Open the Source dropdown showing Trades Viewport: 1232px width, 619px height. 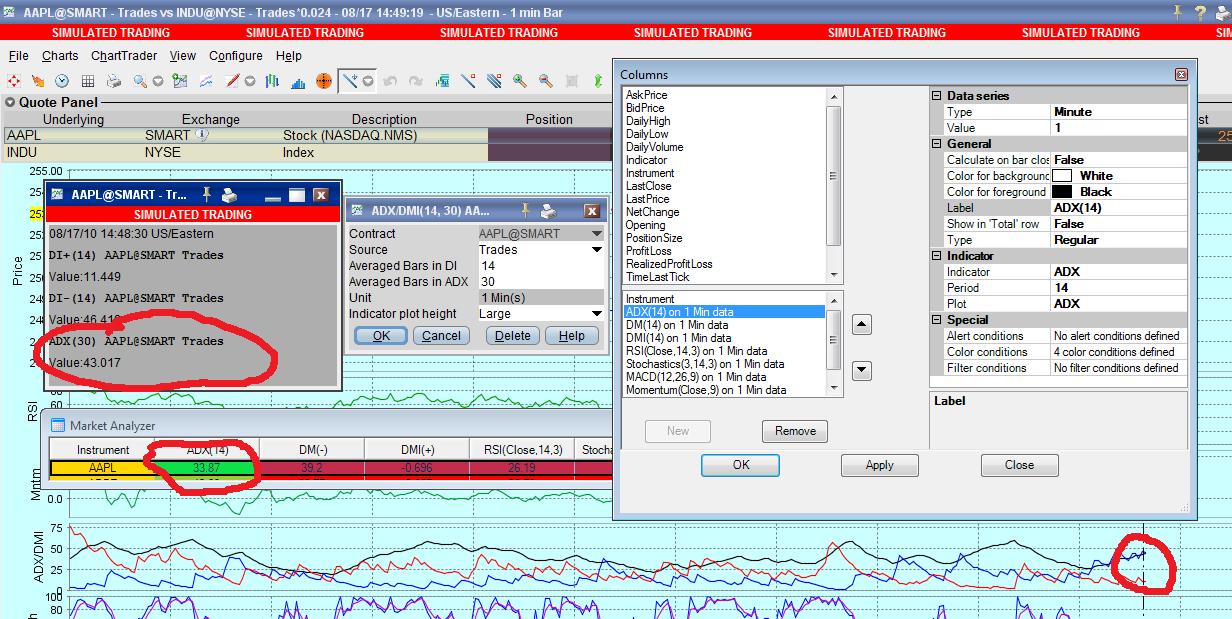coord(597,250)
